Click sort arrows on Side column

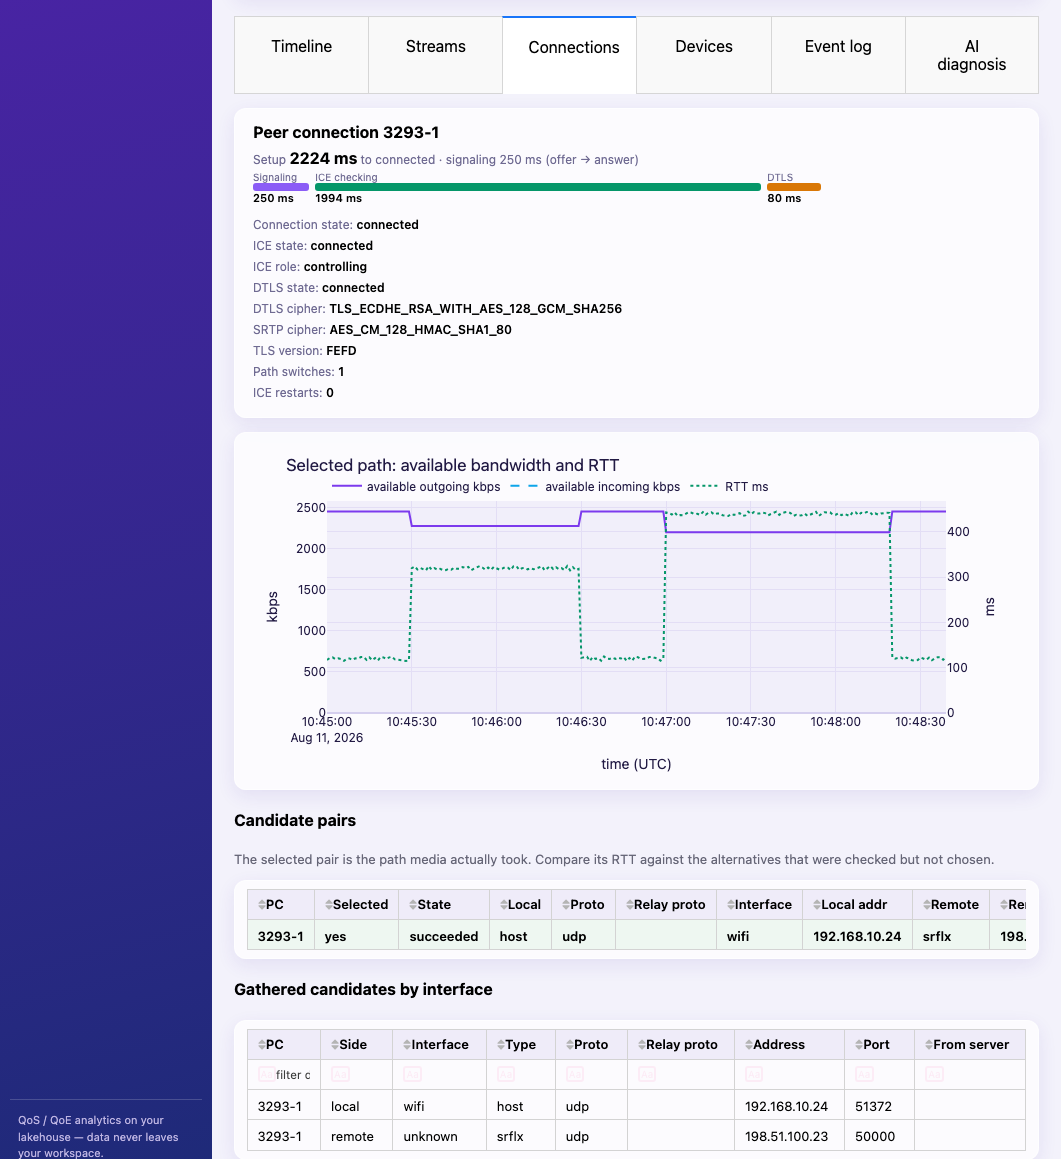[335, 1044]
